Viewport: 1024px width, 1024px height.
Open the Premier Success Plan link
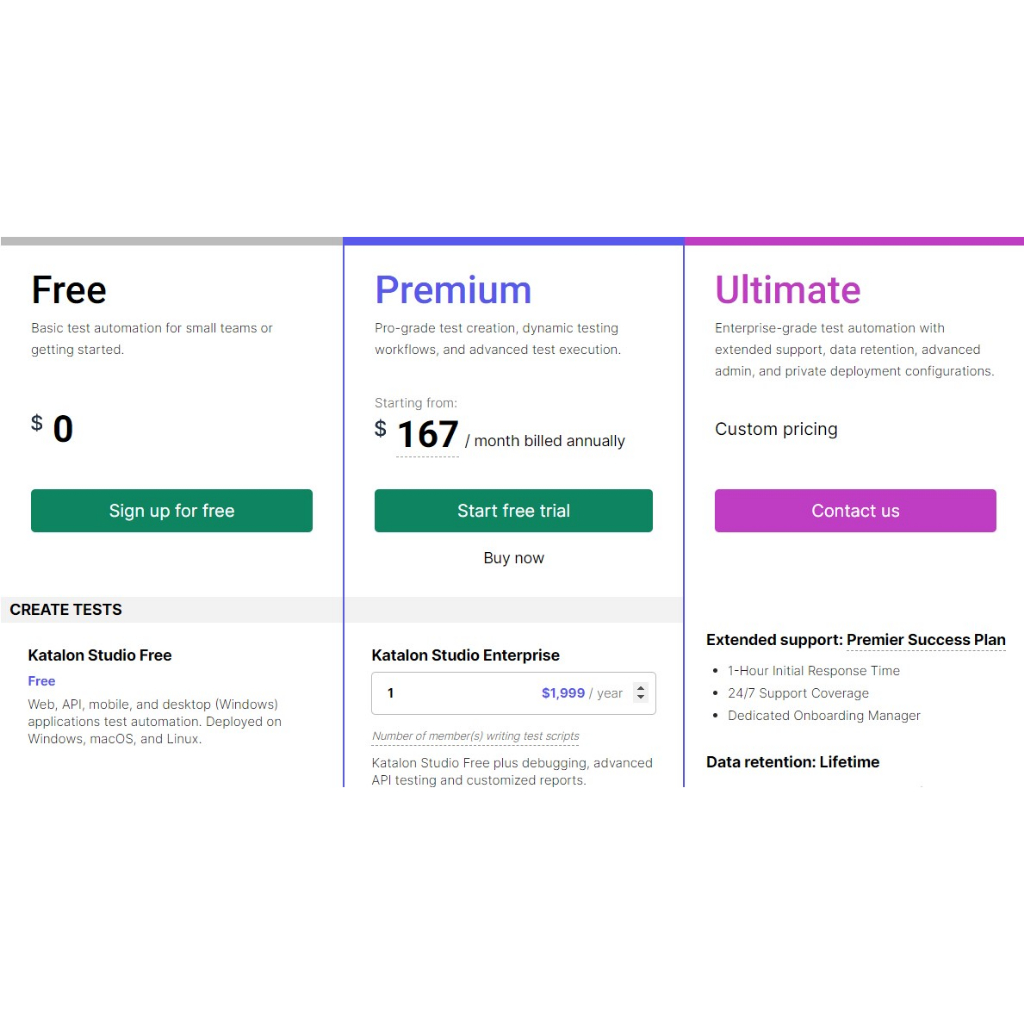[926, 640]
